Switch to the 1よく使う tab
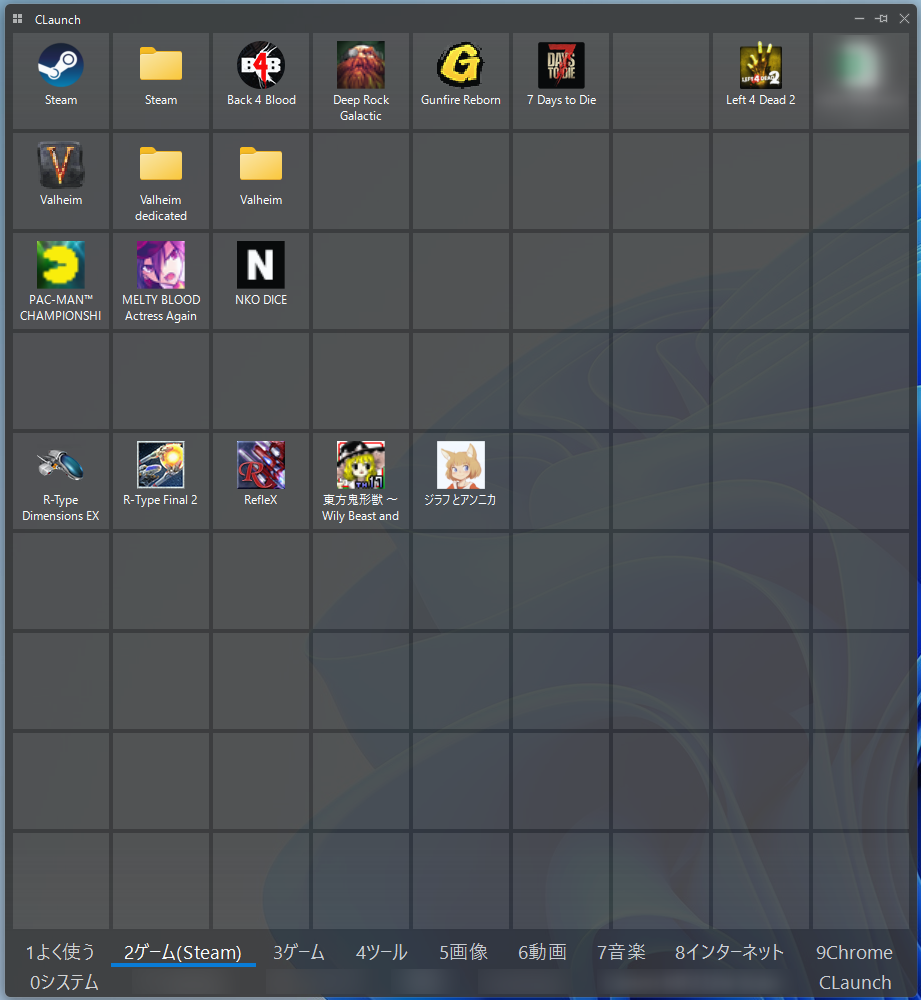The width and height of the screenshot is (921, 1000). tap(60, 952)
